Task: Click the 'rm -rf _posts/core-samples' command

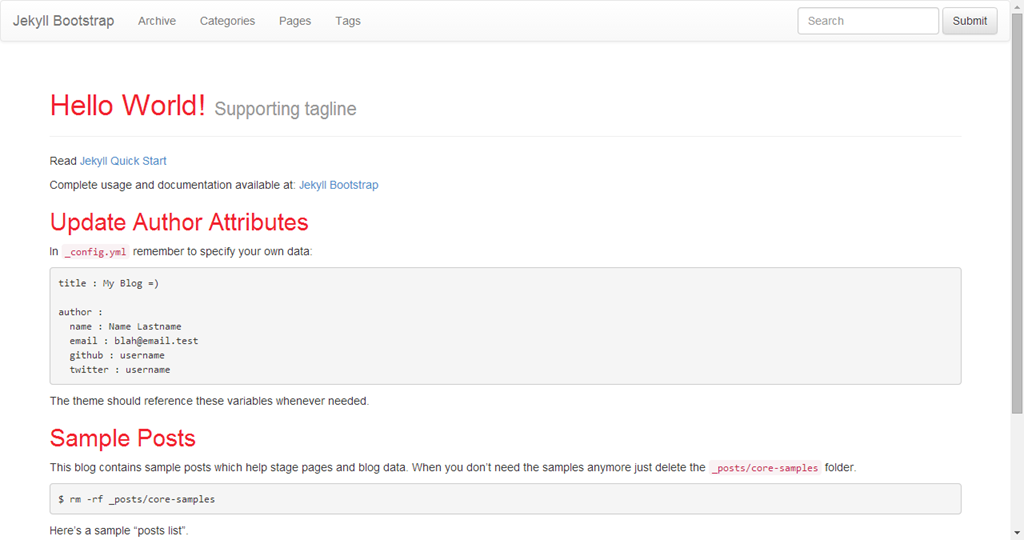Action: click(x=142, y=500)
